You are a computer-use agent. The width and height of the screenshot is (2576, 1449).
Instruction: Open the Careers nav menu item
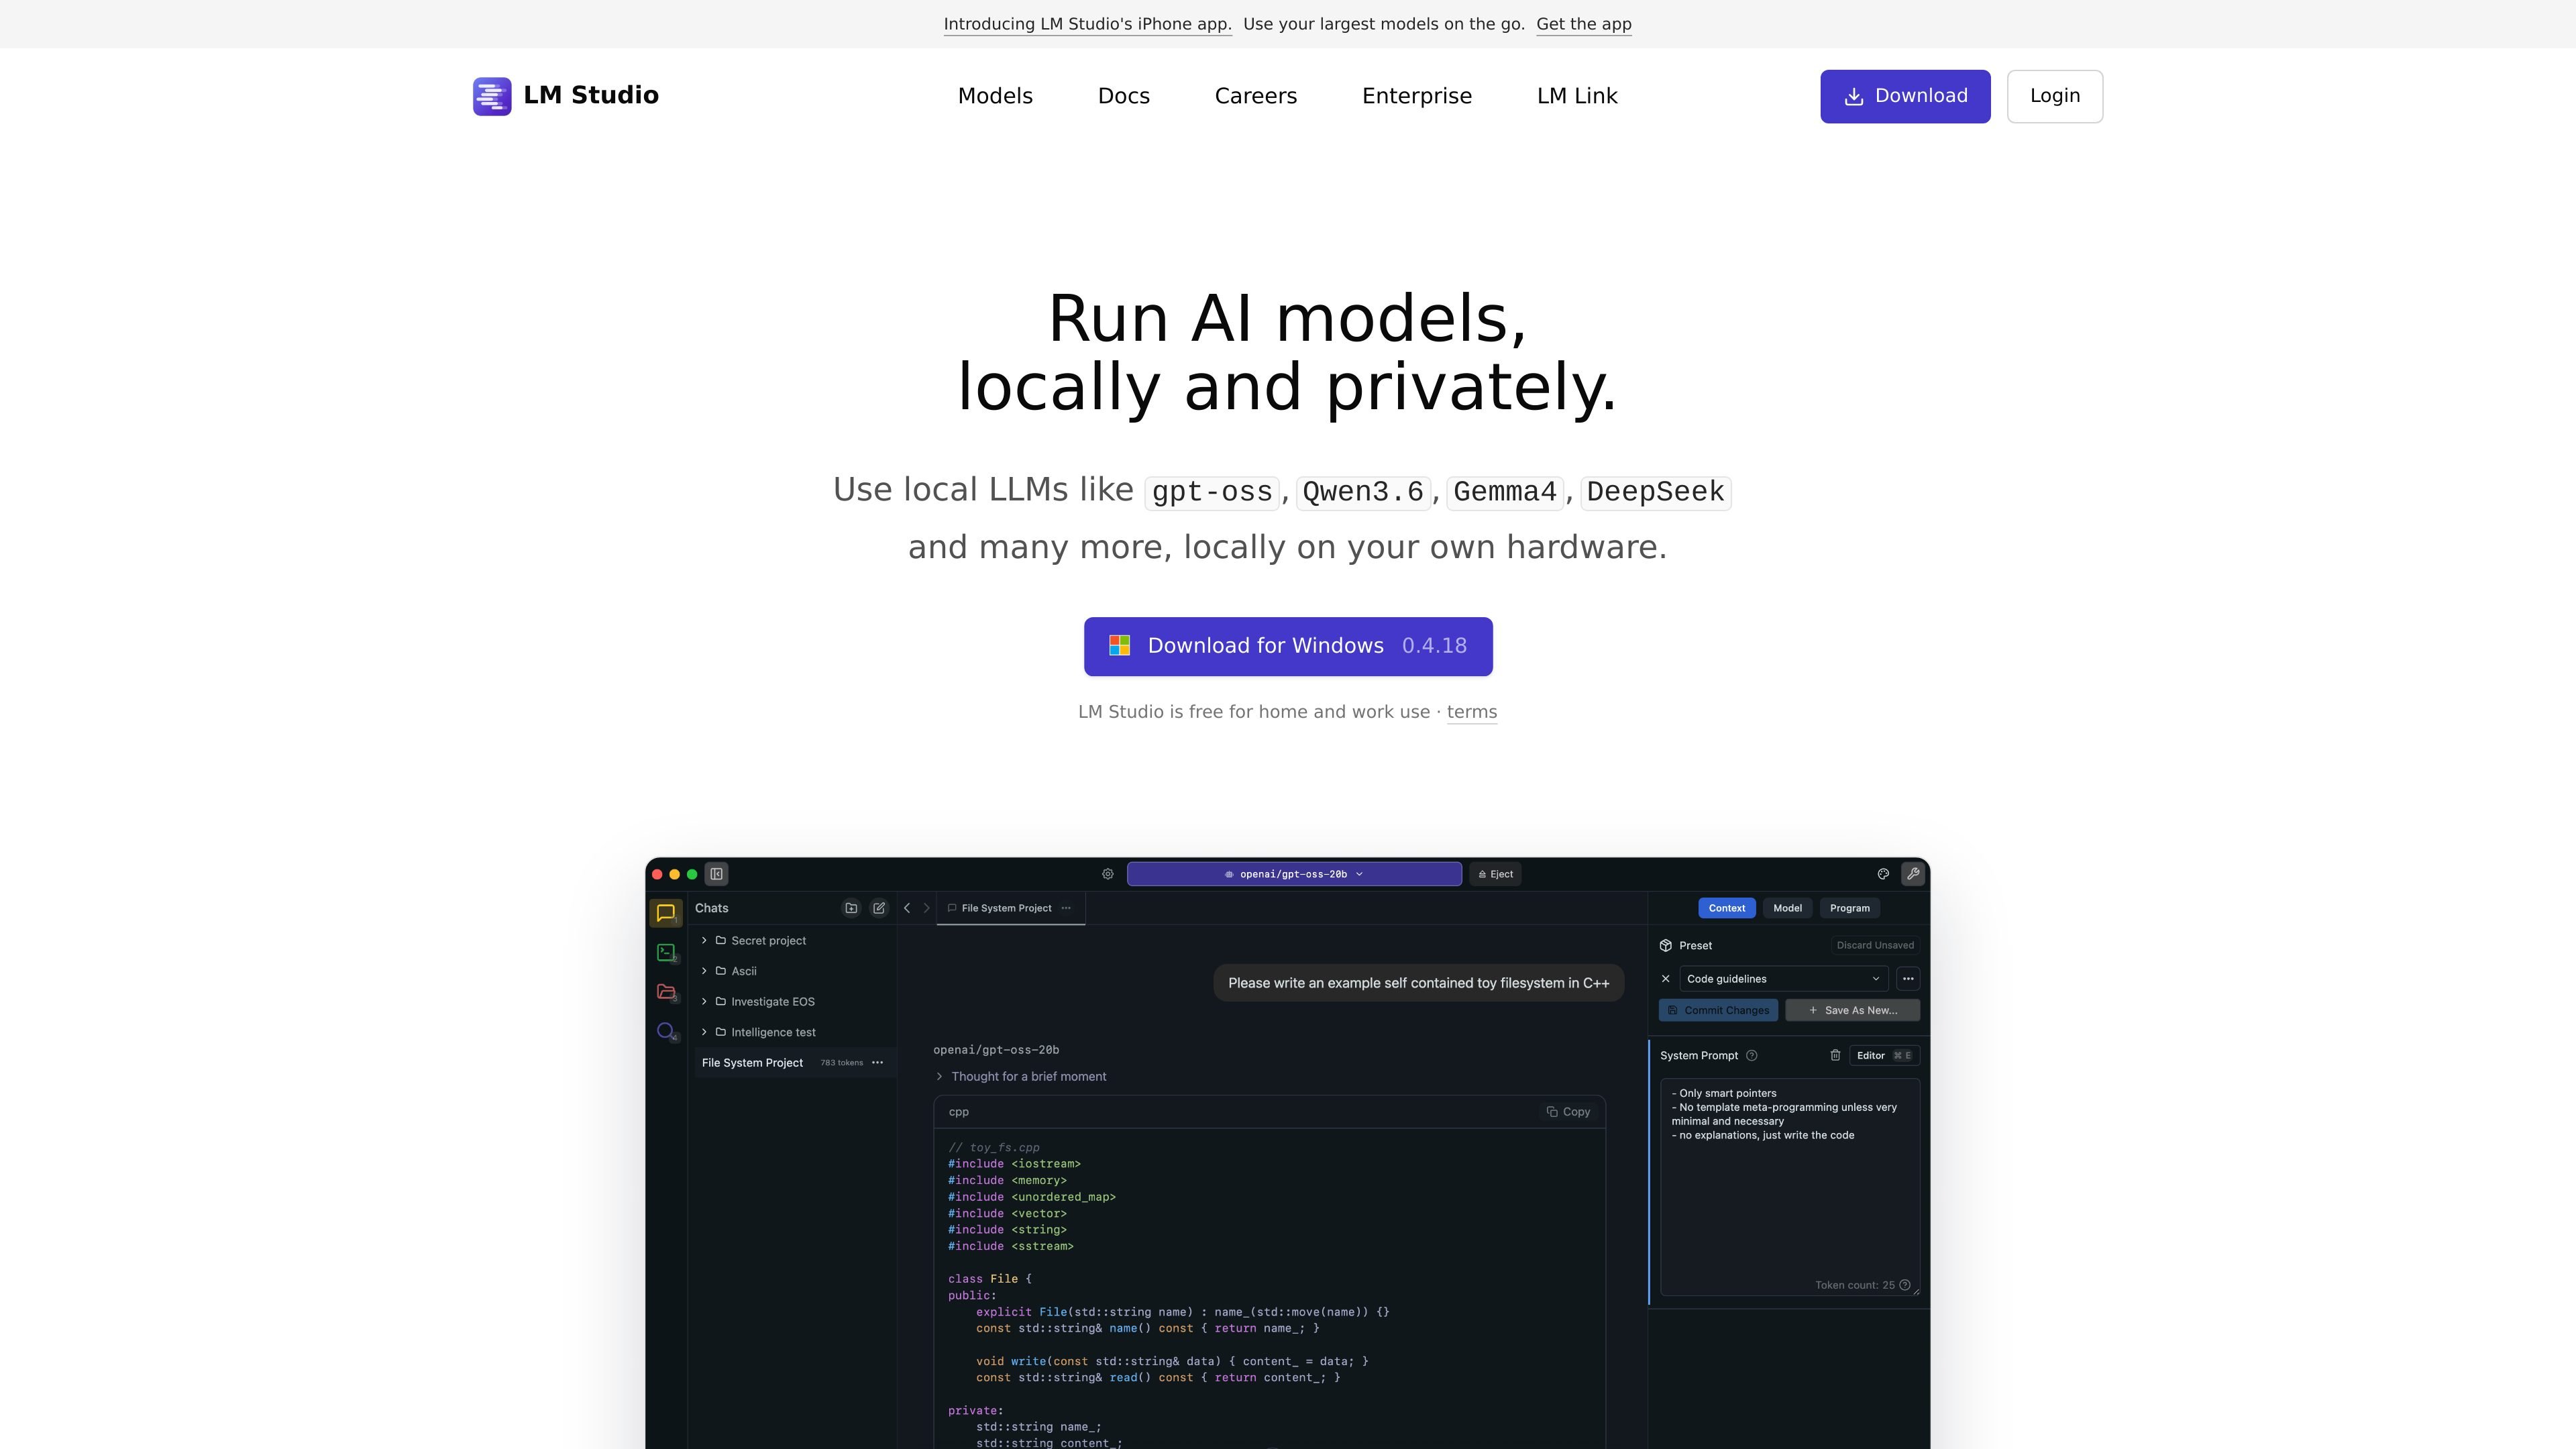click(1256, 96)
